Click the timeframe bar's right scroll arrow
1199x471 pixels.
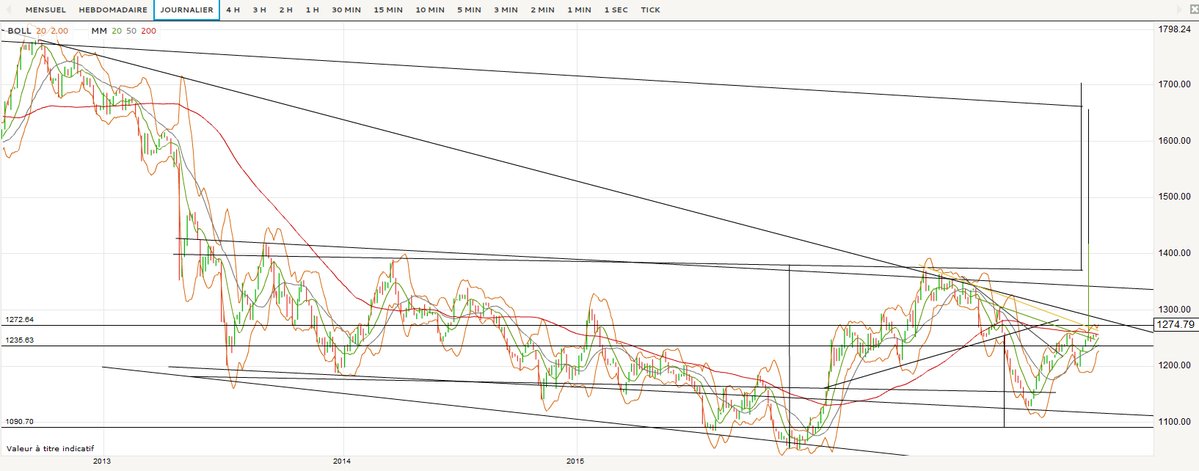tap(1177, 10)
